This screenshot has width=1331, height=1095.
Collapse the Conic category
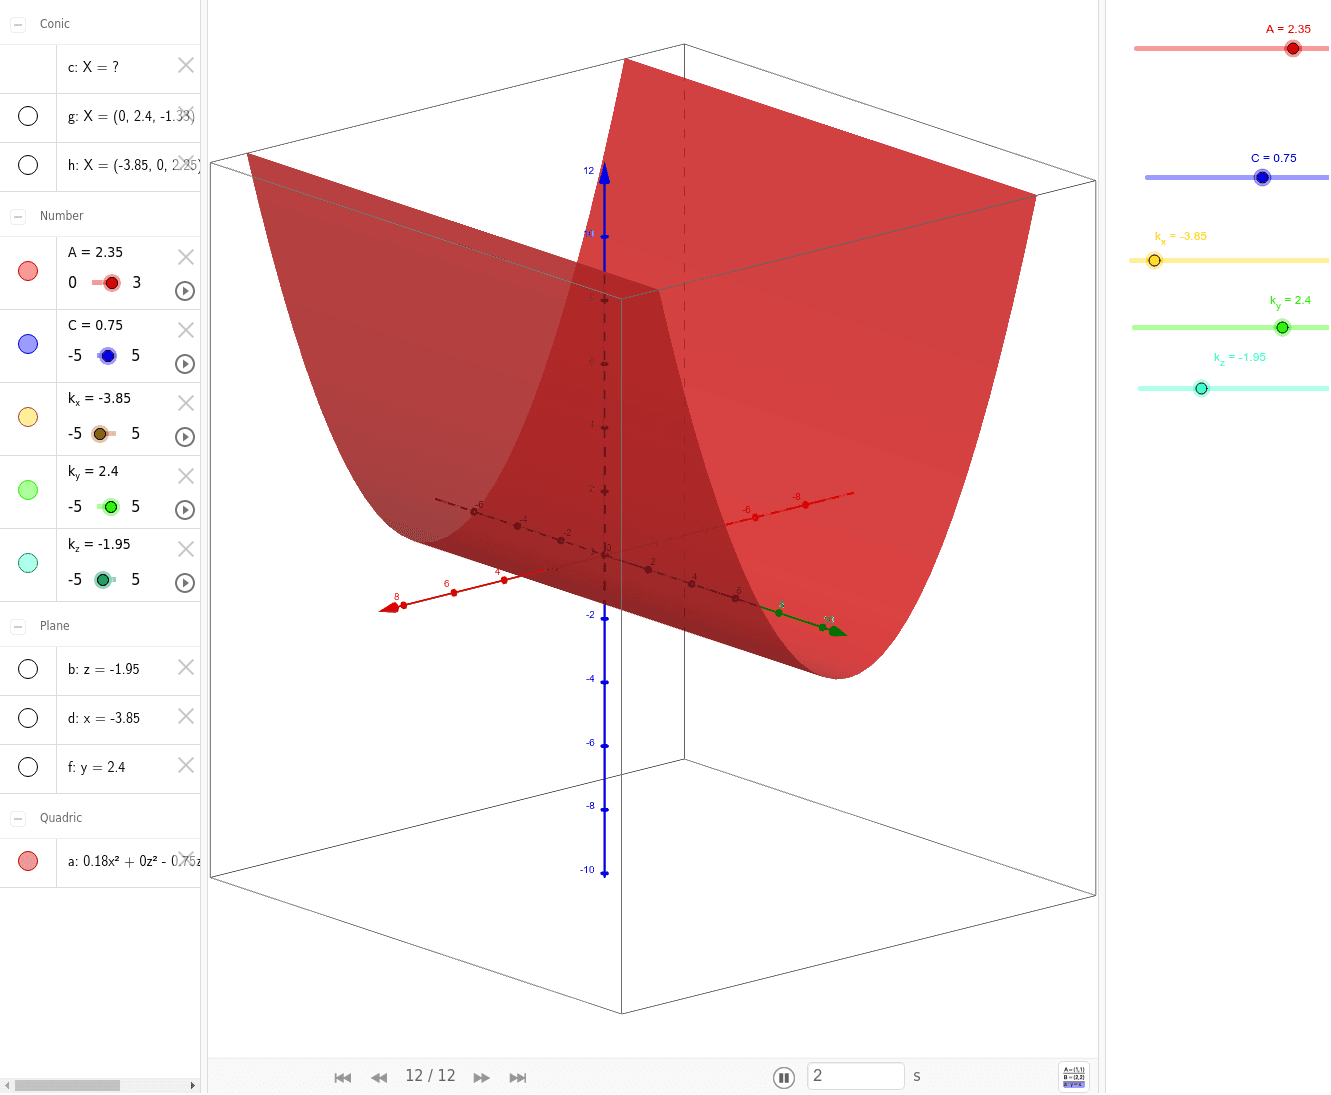tap(18, 24)
